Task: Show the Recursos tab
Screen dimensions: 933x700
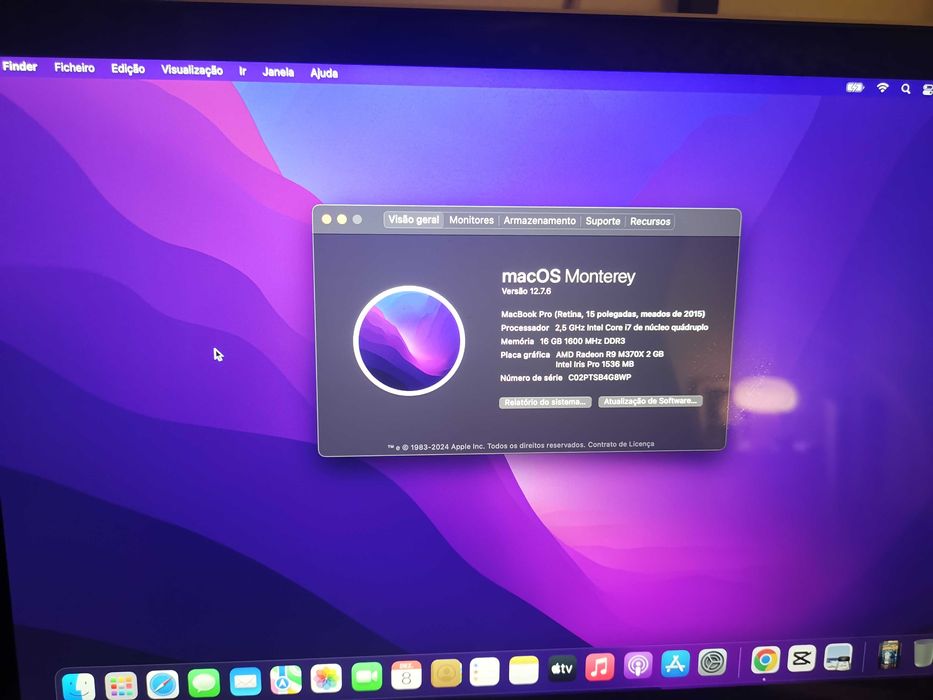Action: point(650,221)
